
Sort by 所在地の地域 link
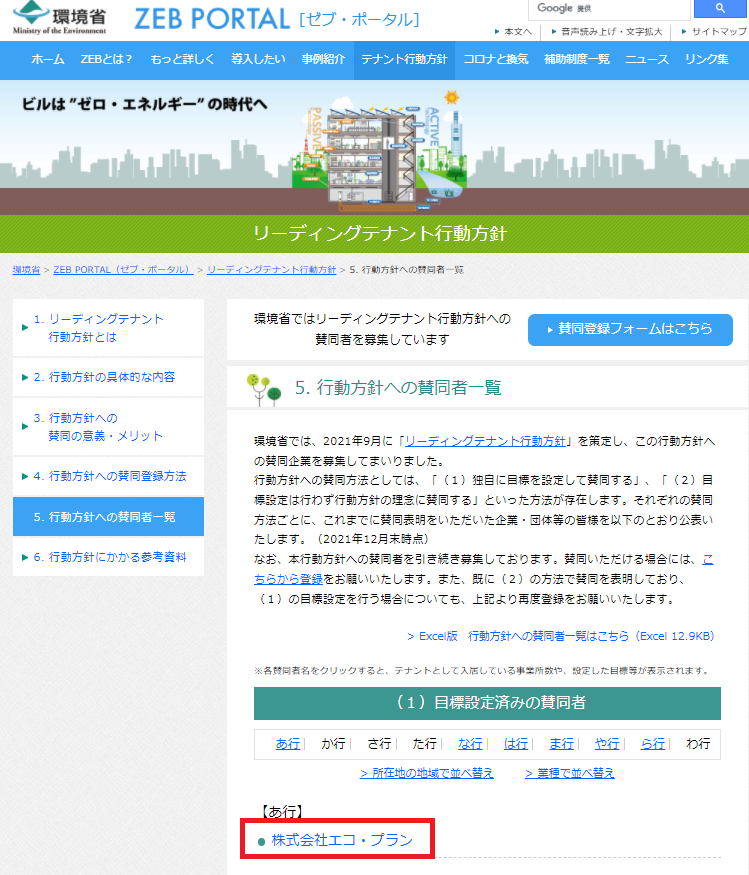pos(427,773)
